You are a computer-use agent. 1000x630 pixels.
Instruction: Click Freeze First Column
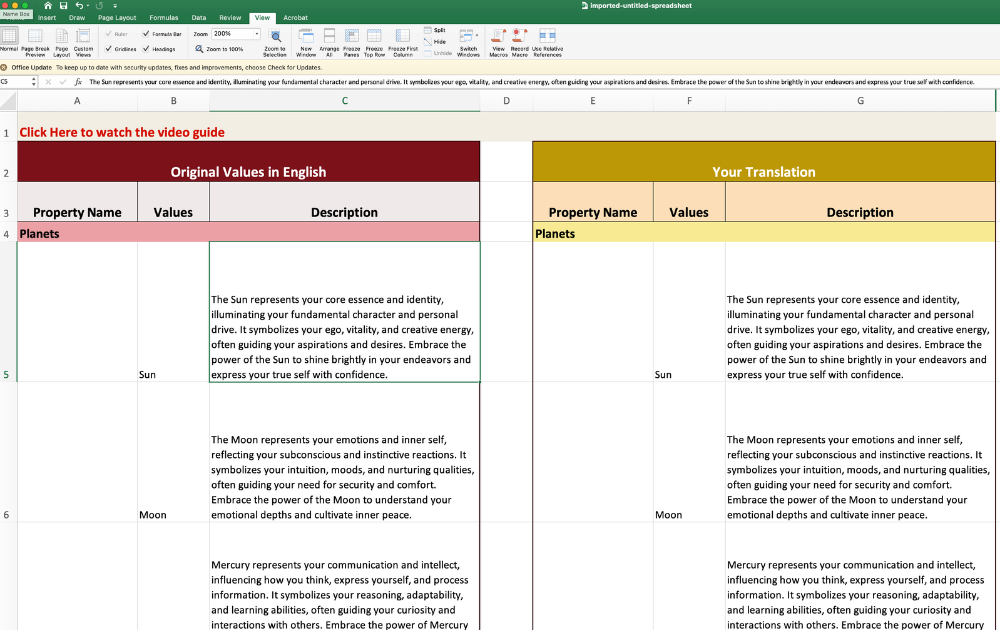(x=403, y=43)
